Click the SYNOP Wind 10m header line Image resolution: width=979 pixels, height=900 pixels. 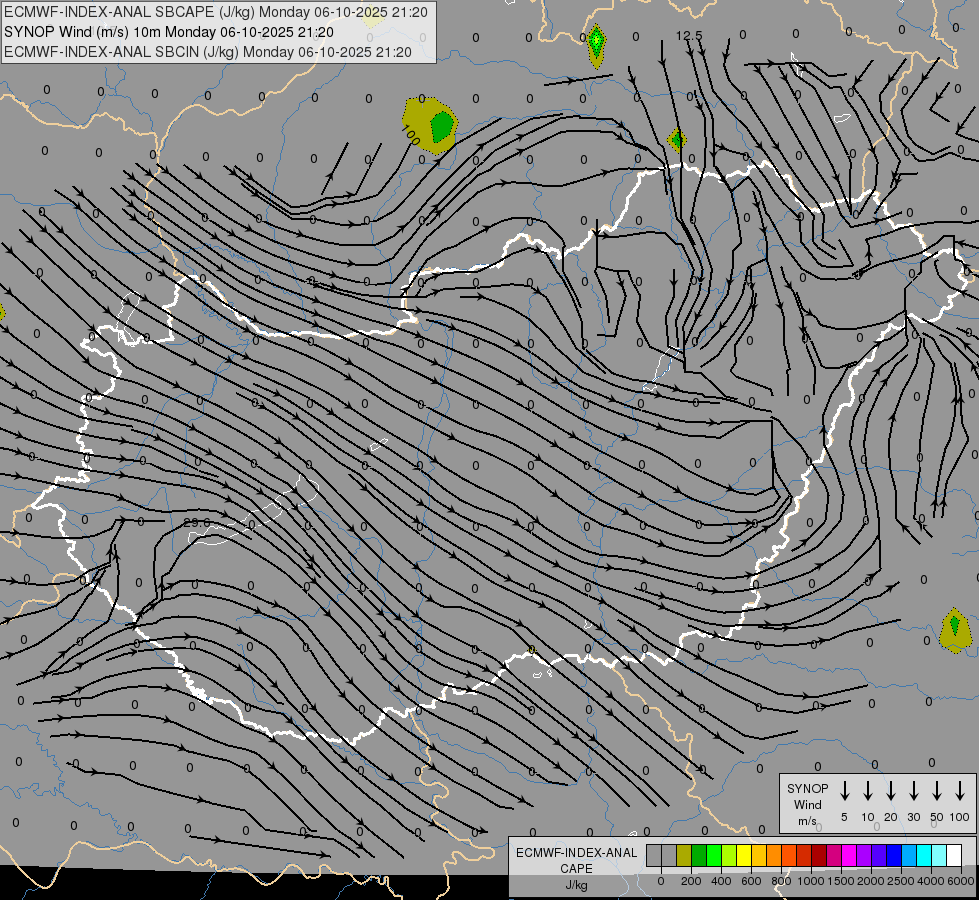[169, 32]
